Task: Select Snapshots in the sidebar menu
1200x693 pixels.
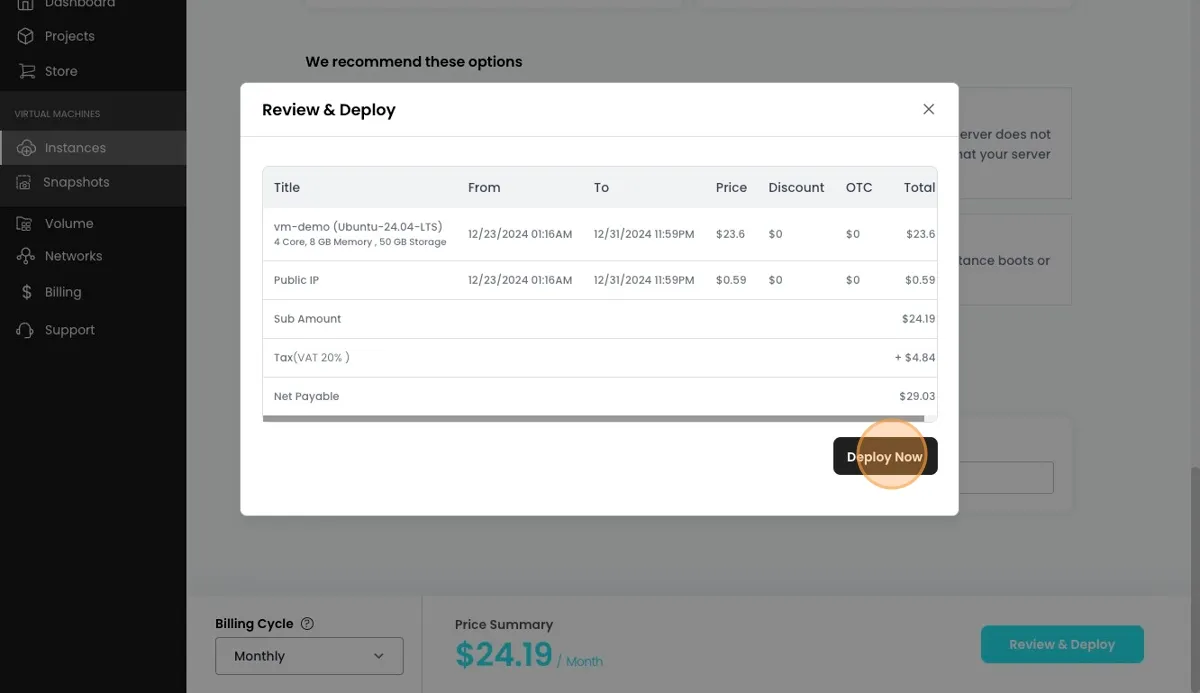Action: (76, 182)
